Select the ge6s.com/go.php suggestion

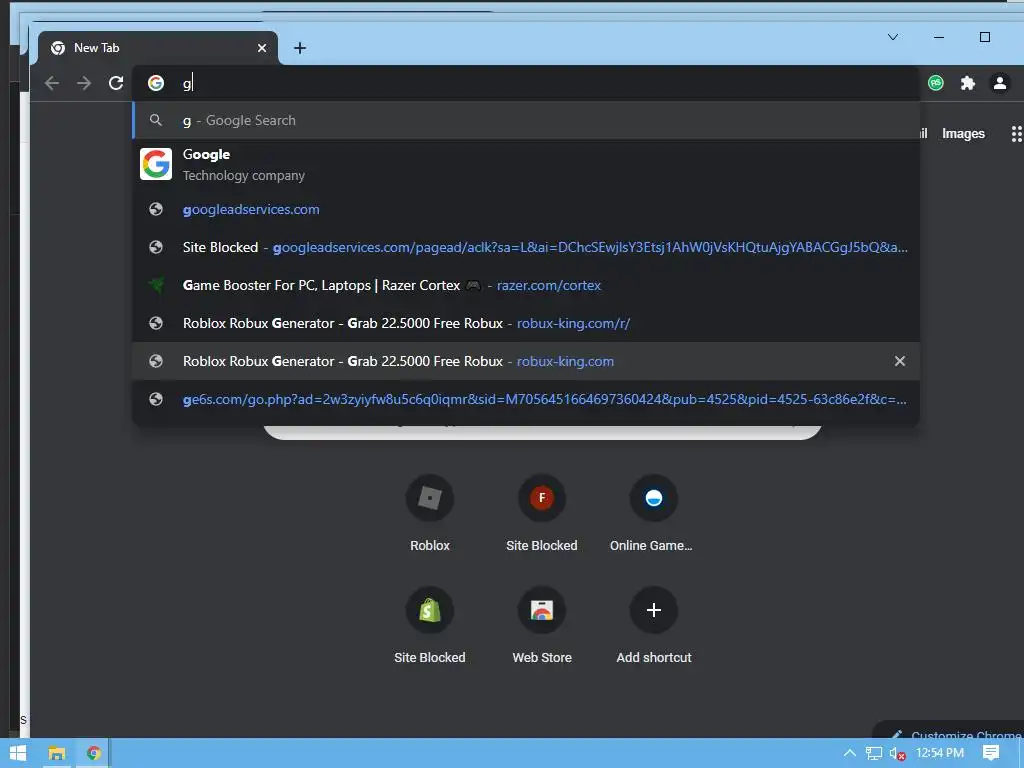526,399
